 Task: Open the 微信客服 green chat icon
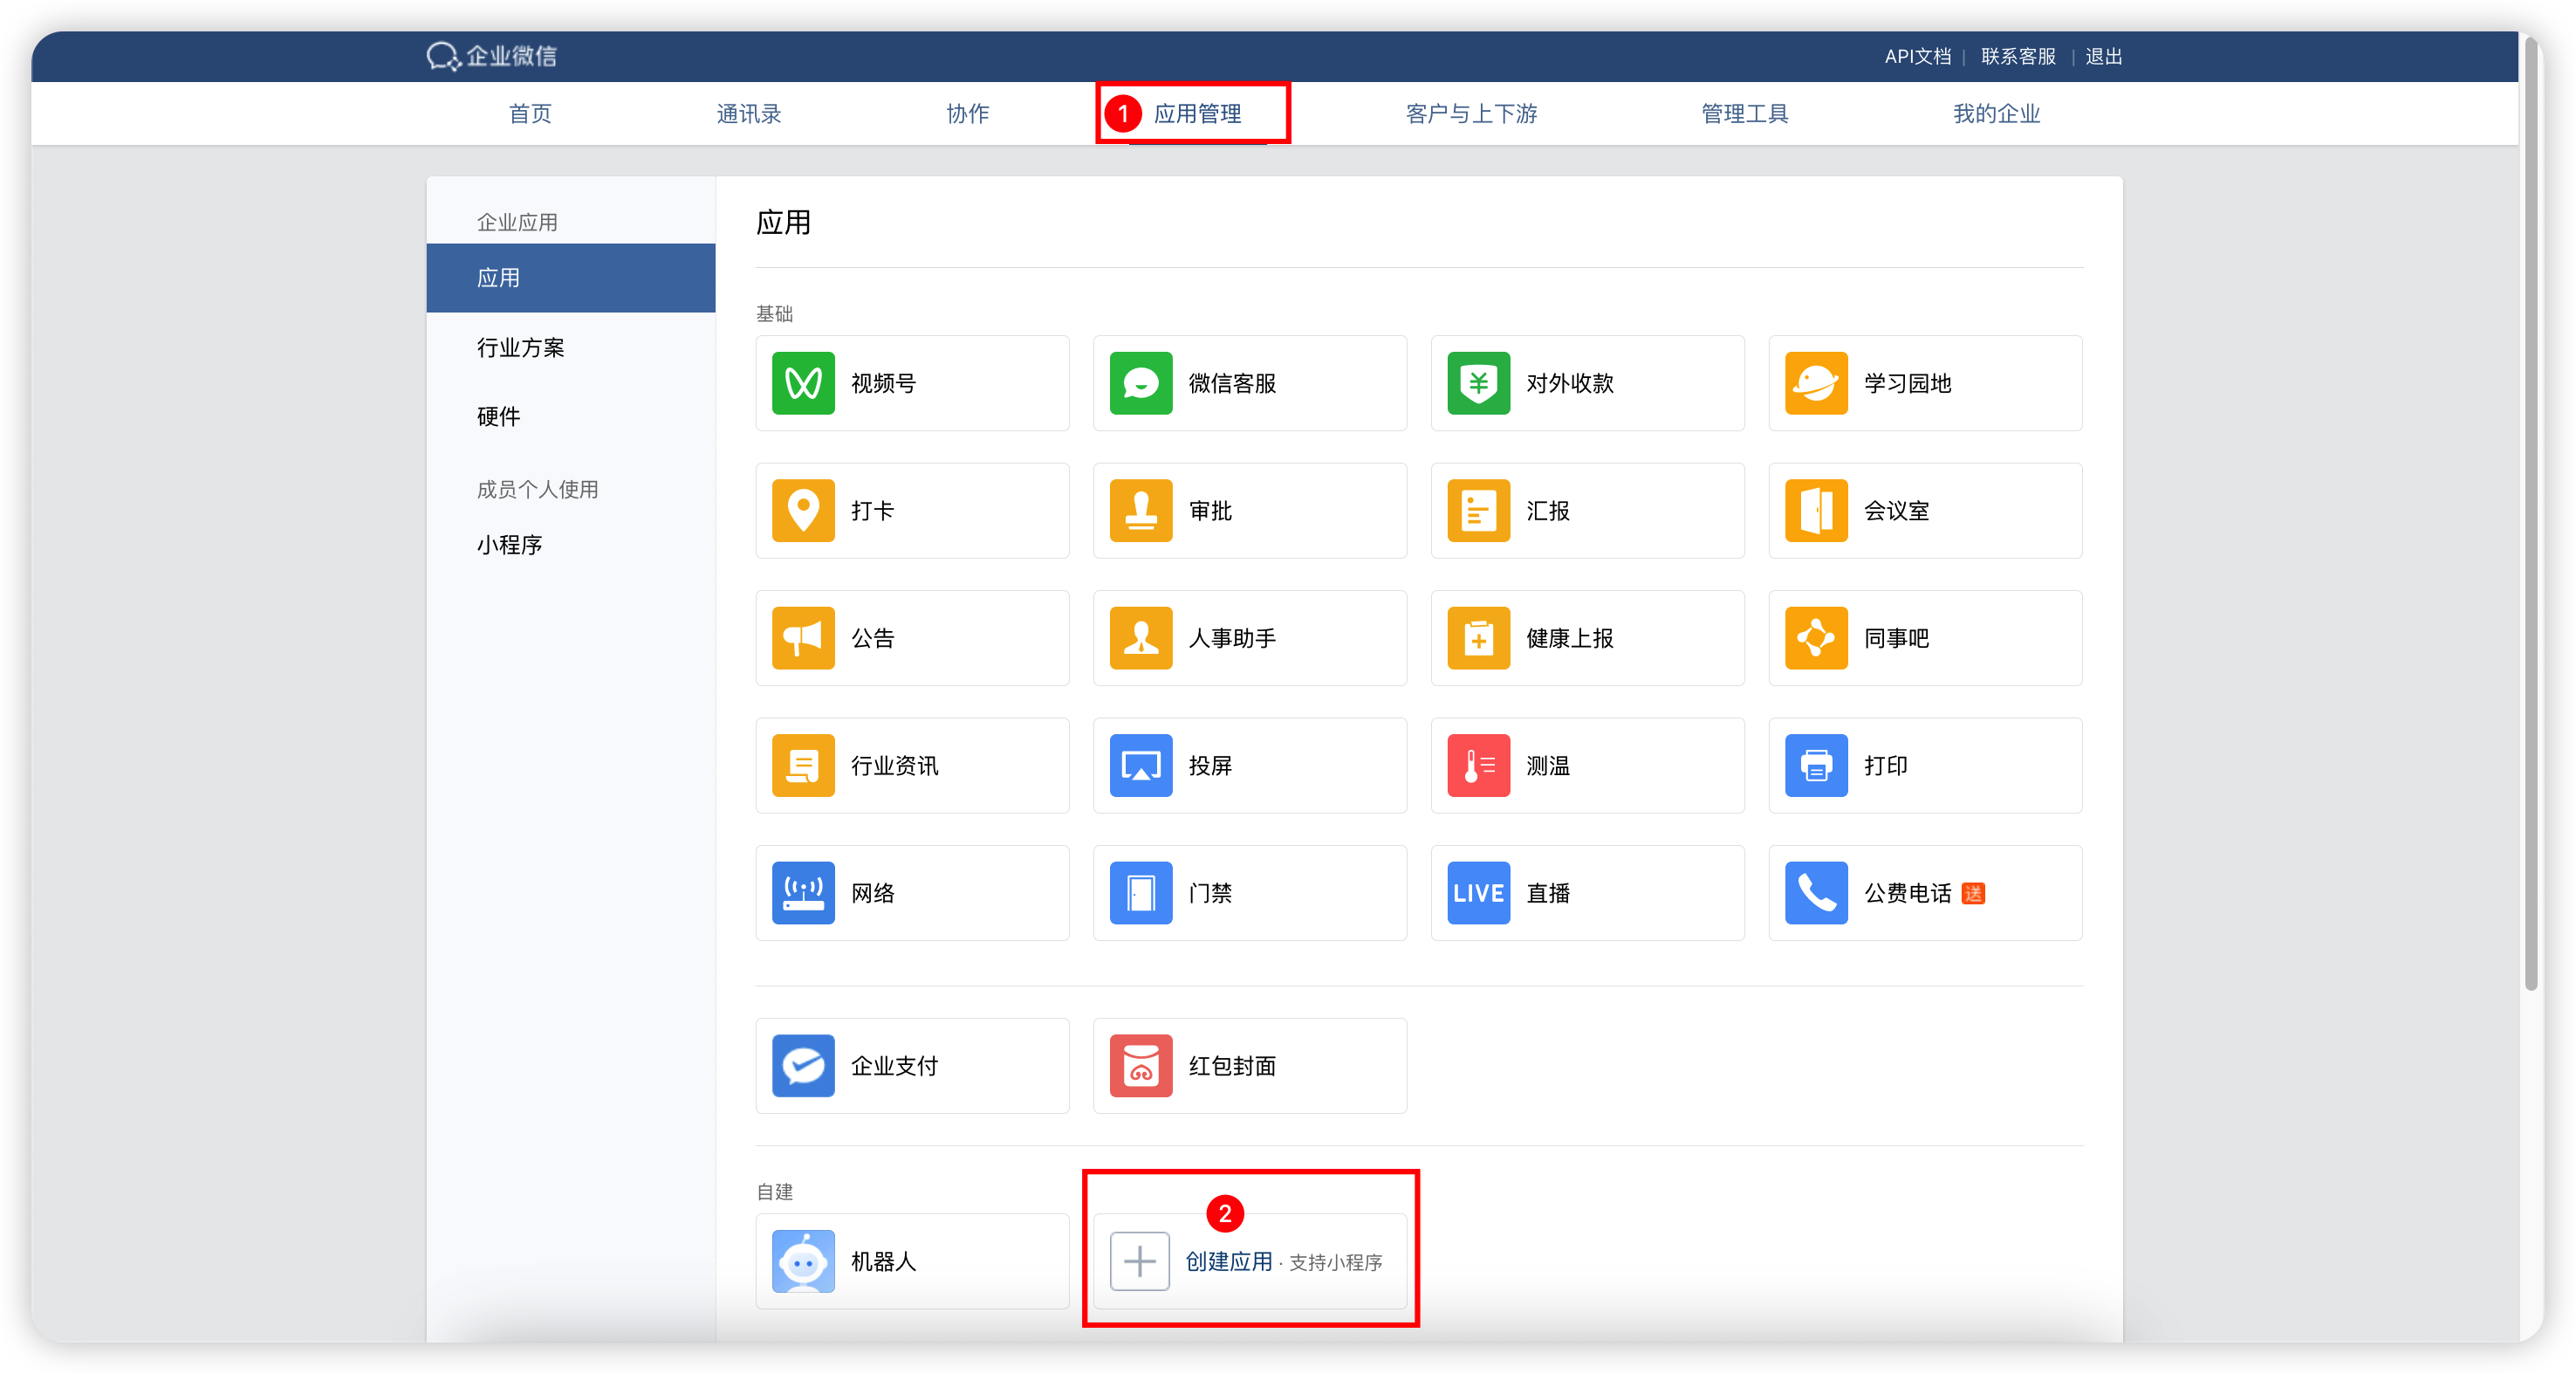point(1141,383)
